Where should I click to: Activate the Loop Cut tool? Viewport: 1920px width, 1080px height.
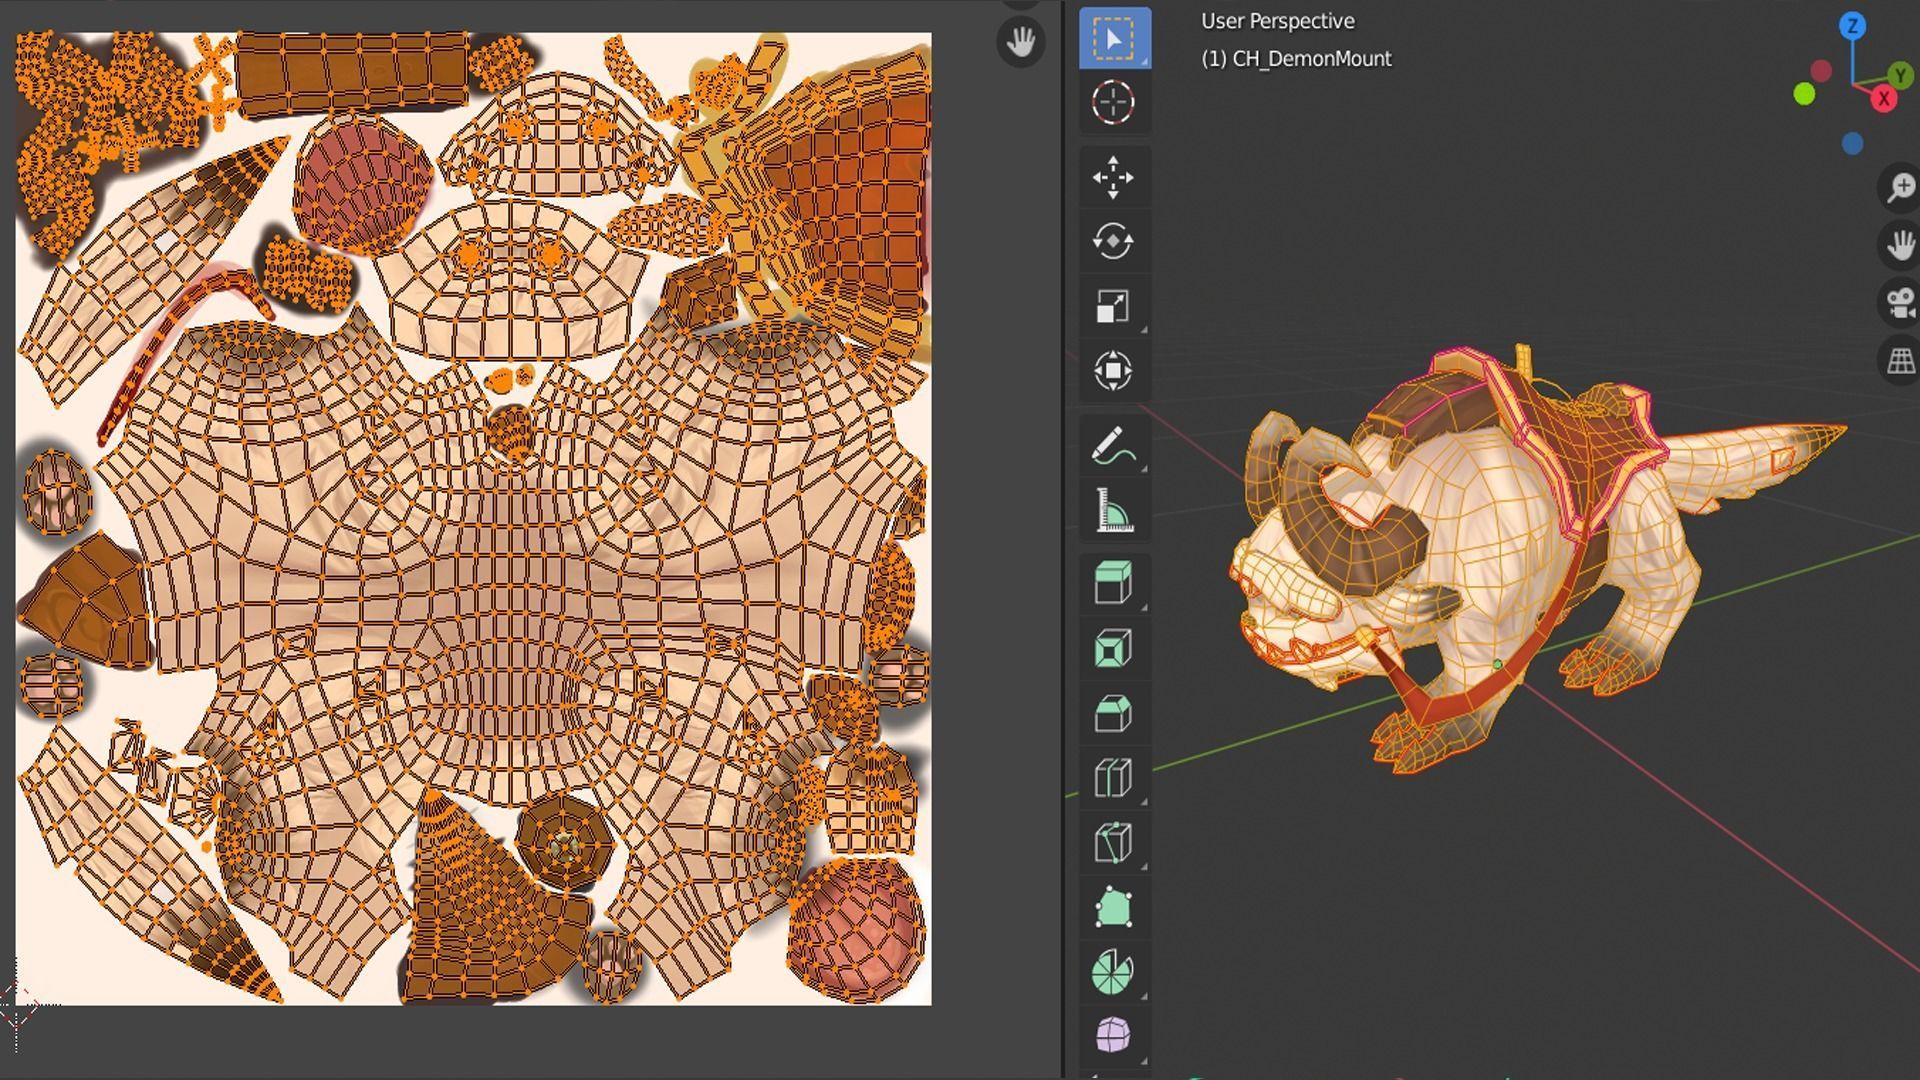pyautogui.click(x=1114, y=778)
